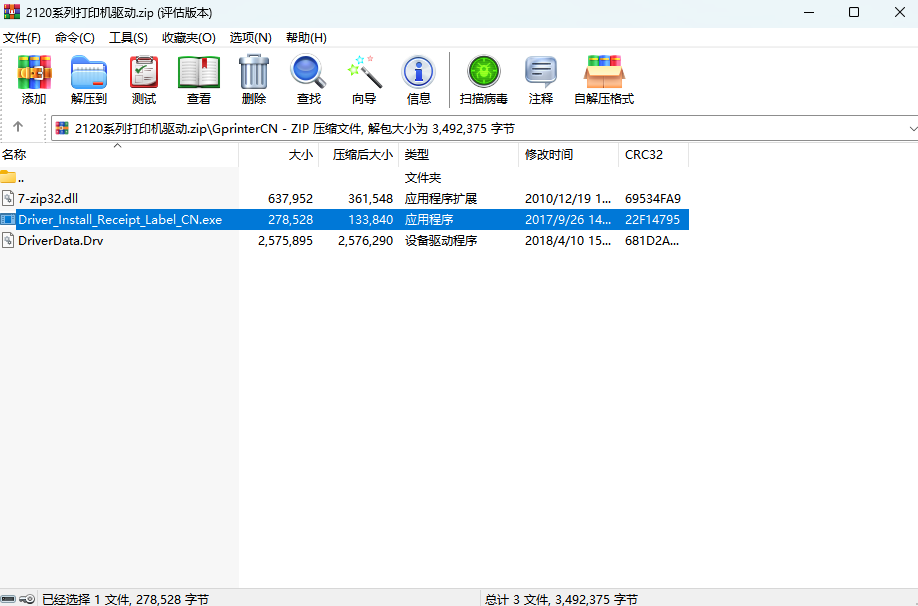The height and width of the screenshot is (606, 918).
Task: Click CRC32 value 681D2A...
Action: click(x=652, y=241)
